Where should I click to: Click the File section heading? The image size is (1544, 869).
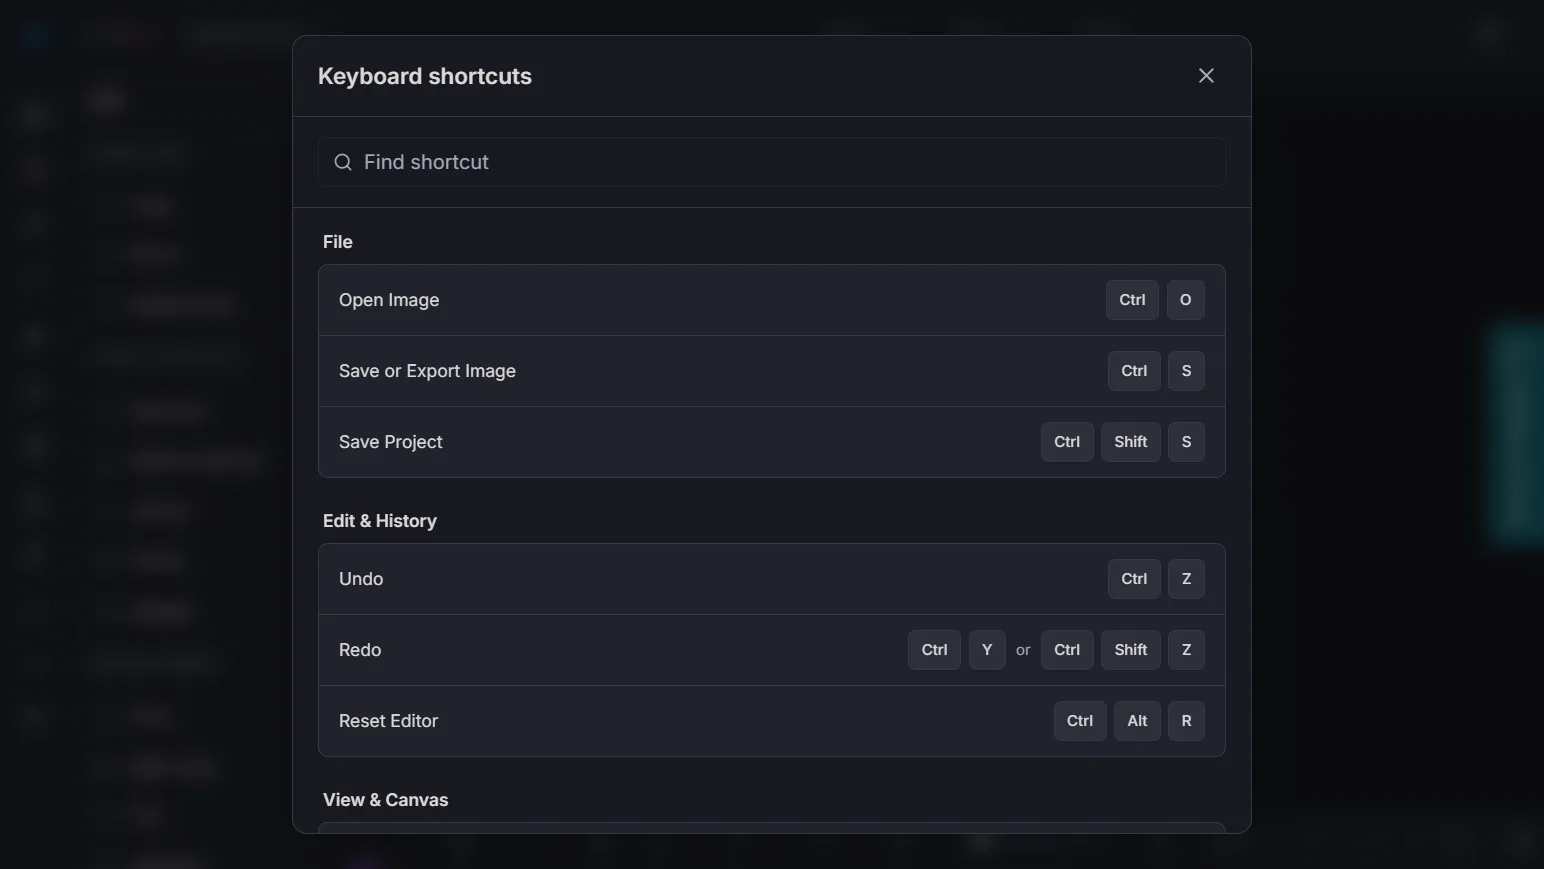337,241
